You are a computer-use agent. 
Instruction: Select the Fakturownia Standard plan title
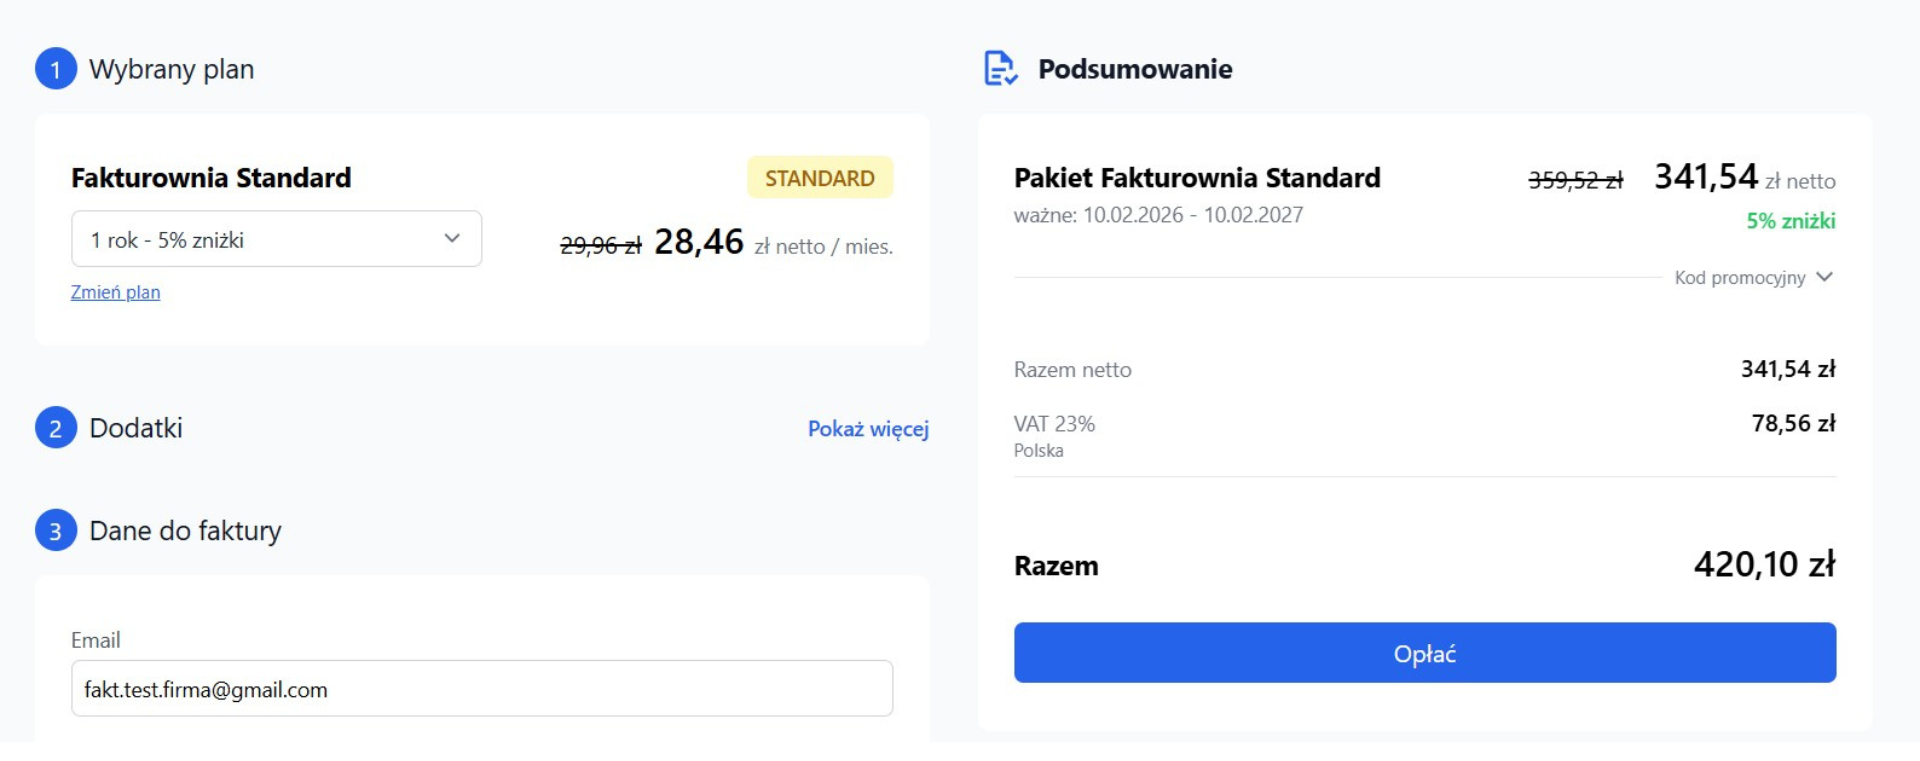point(211,178)
